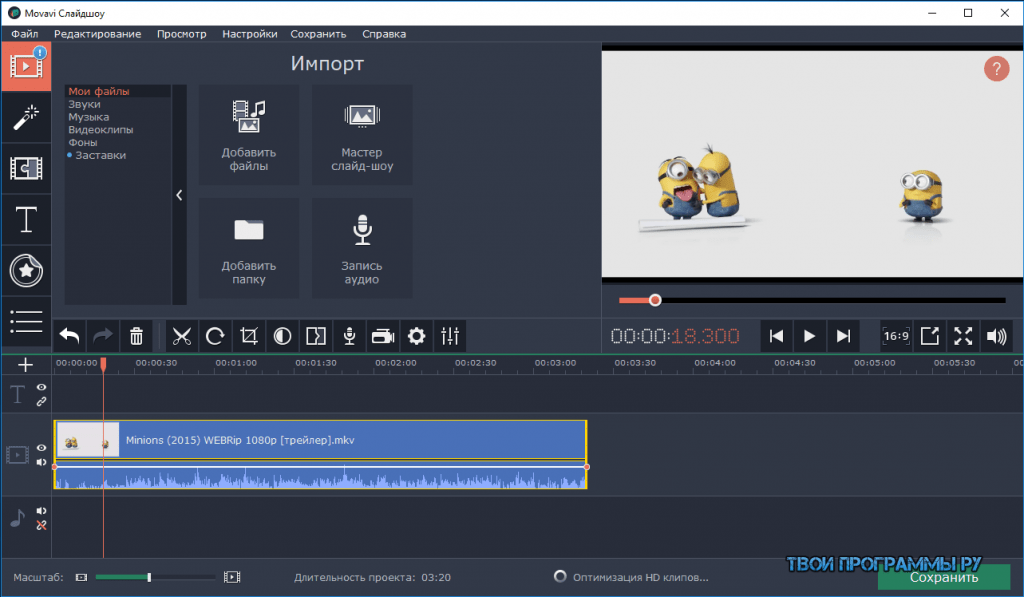
Task: Click the 00:00:18.300 timecode field
Action: tap(675, 336)
